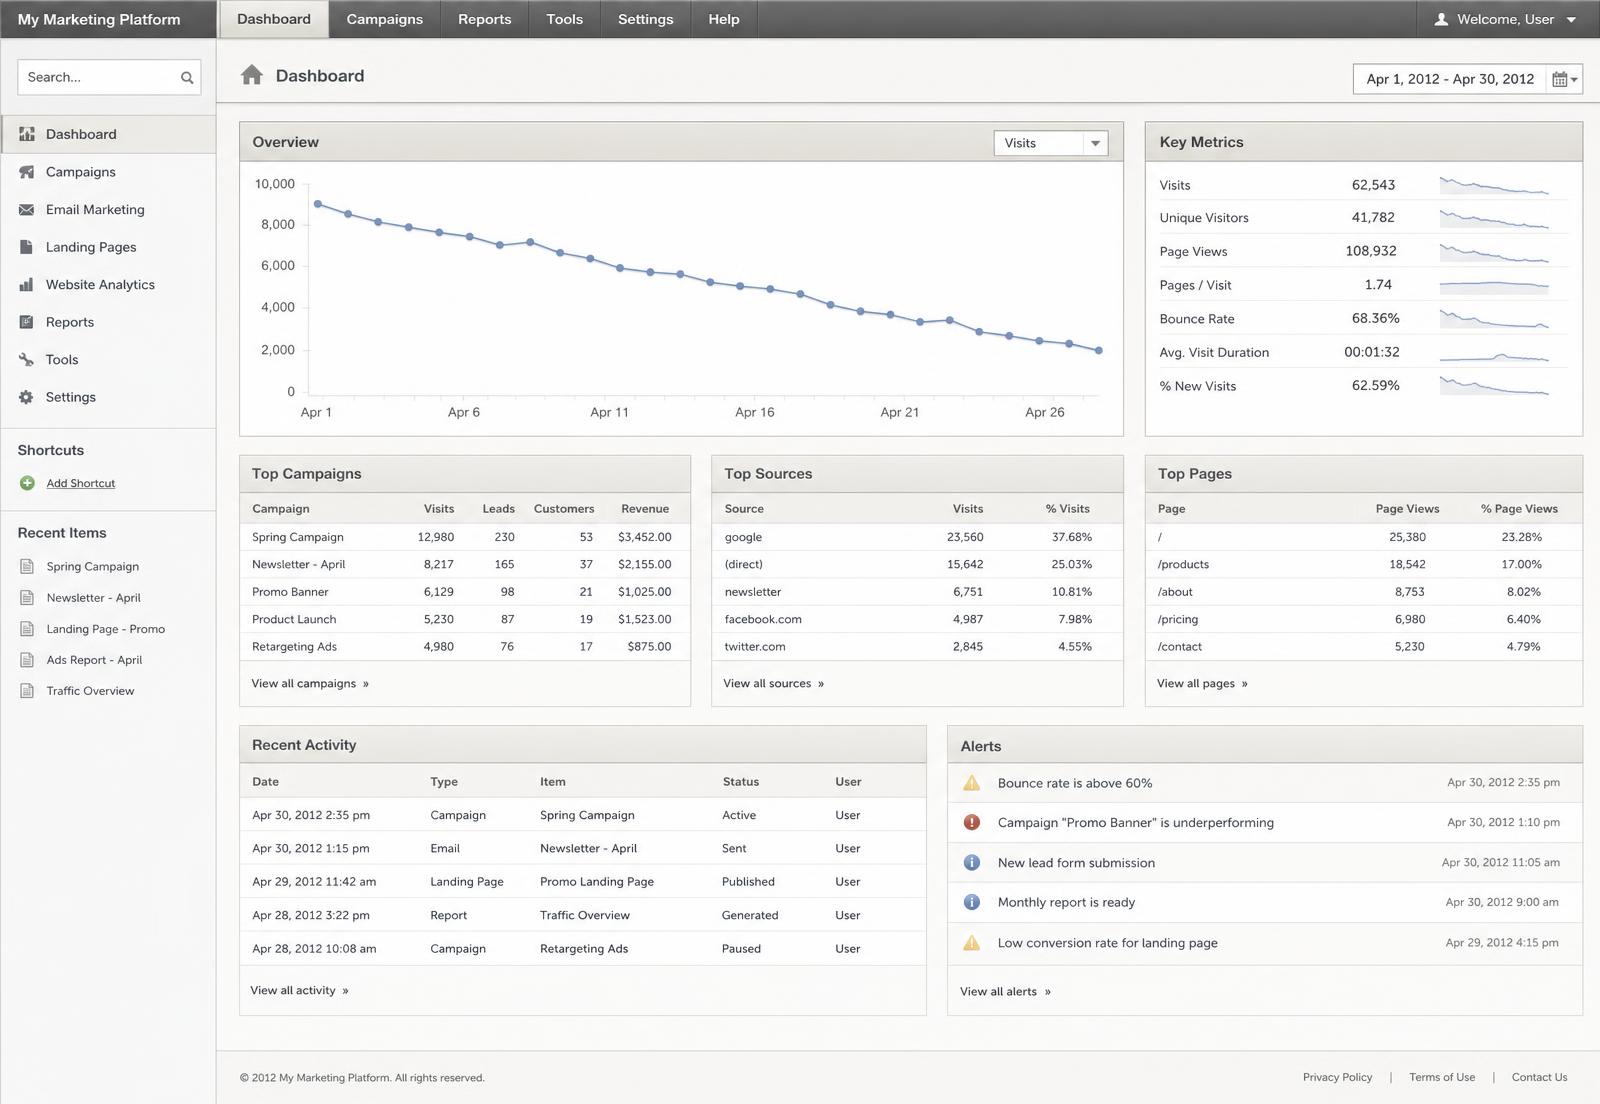Click View all alerts link
The width and height of the screenshot is (1600, 1104).
pos(1005,992)
